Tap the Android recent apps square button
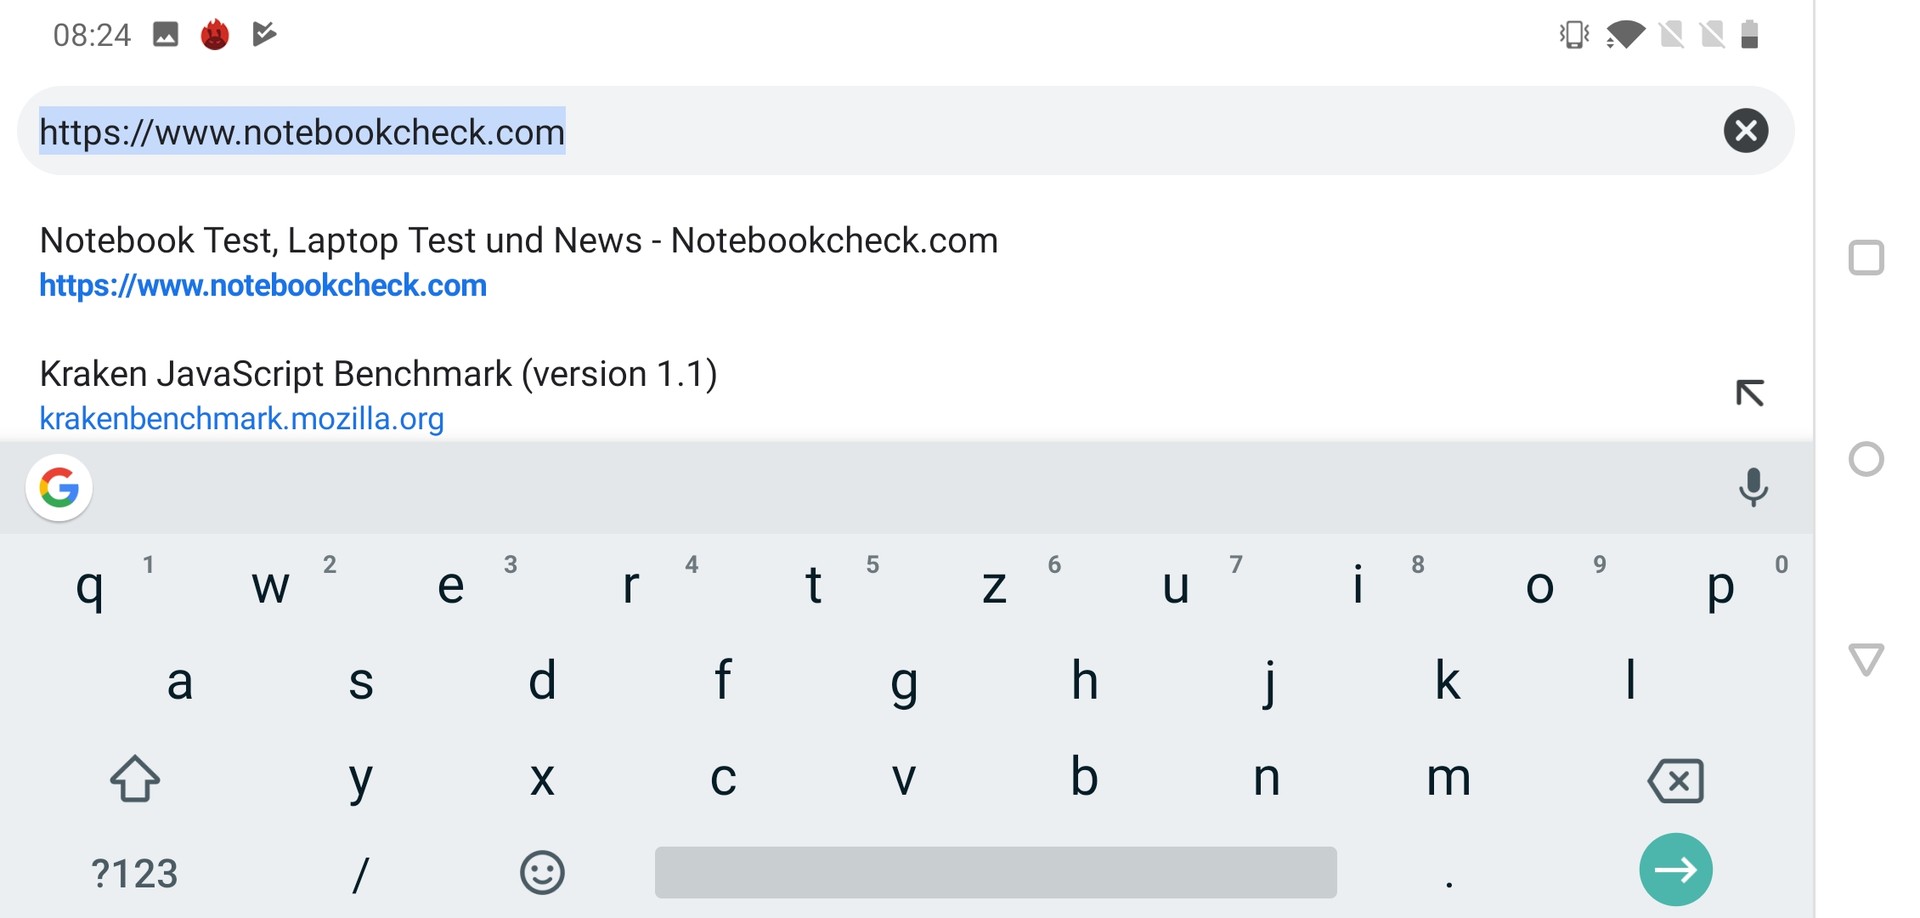Image resolution: width=1920 pixels, height=918 pixels. pyautogui.click(x=1866, y=258)
